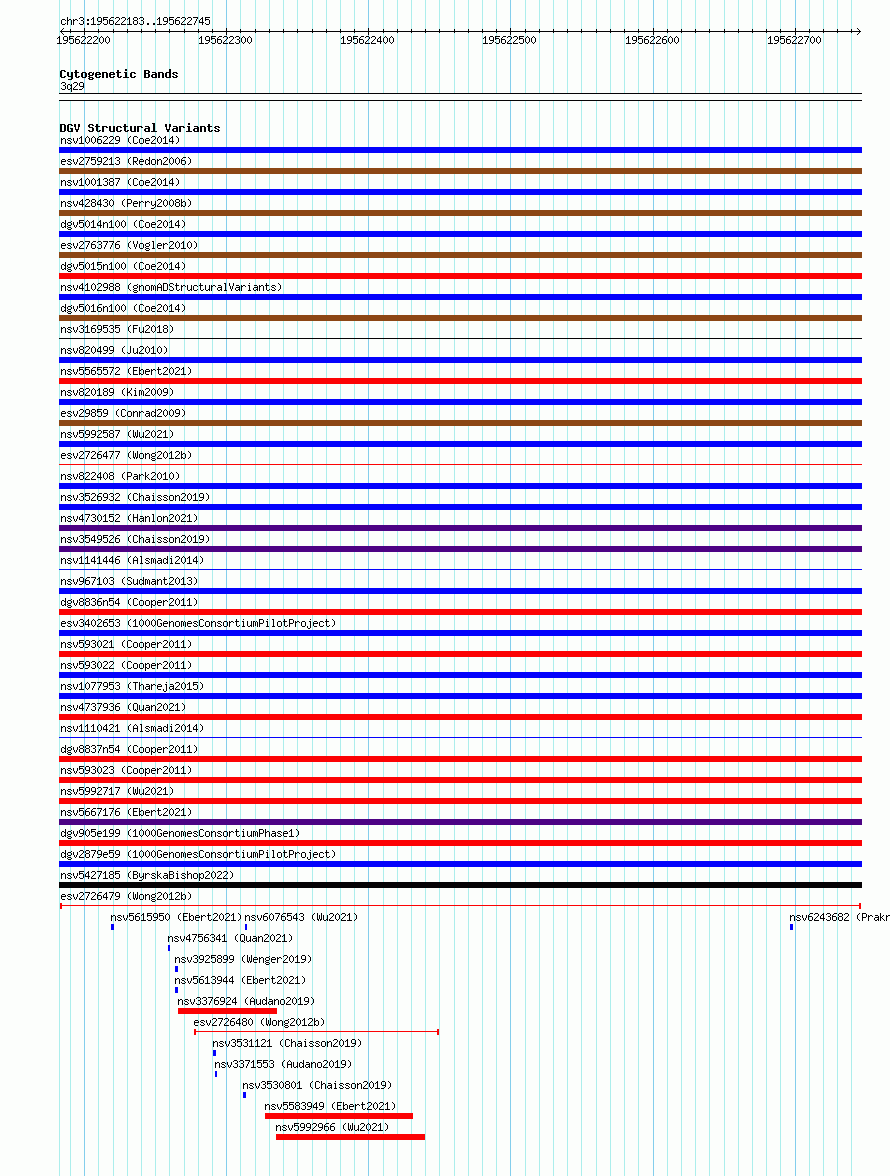Click the thin red span under esv2726480

[x=316, y=1032]
